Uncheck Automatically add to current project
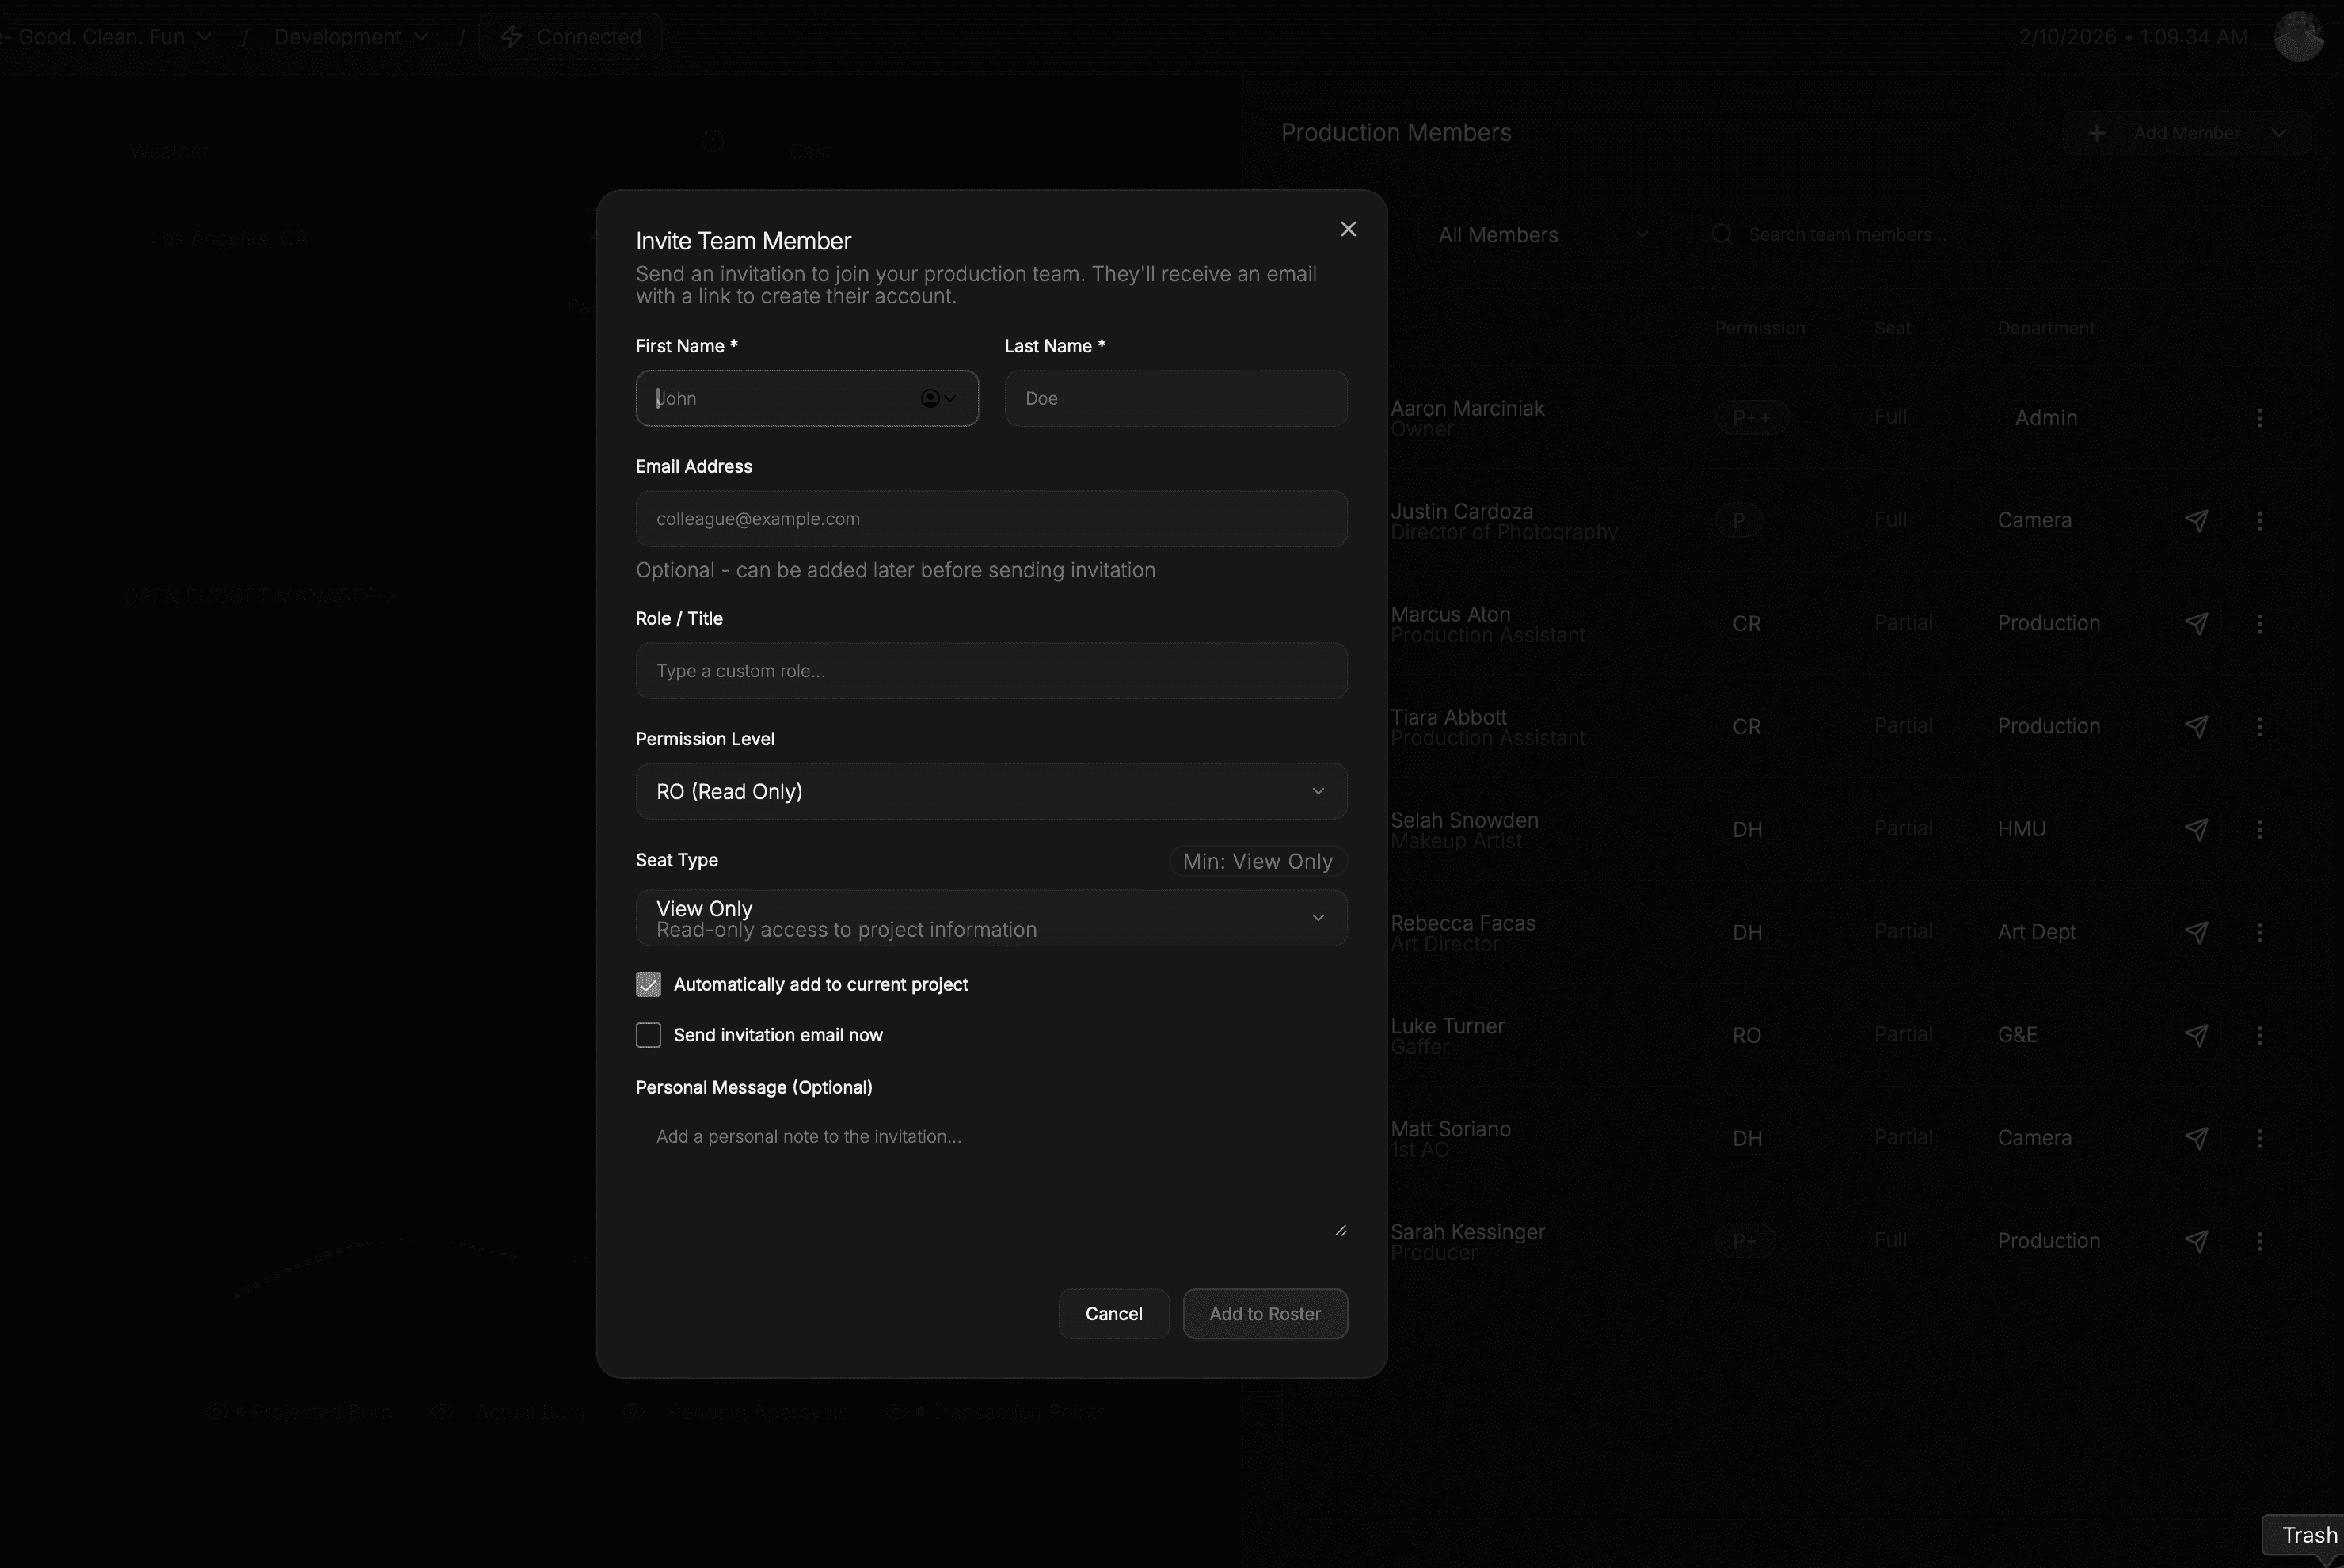 648,985
